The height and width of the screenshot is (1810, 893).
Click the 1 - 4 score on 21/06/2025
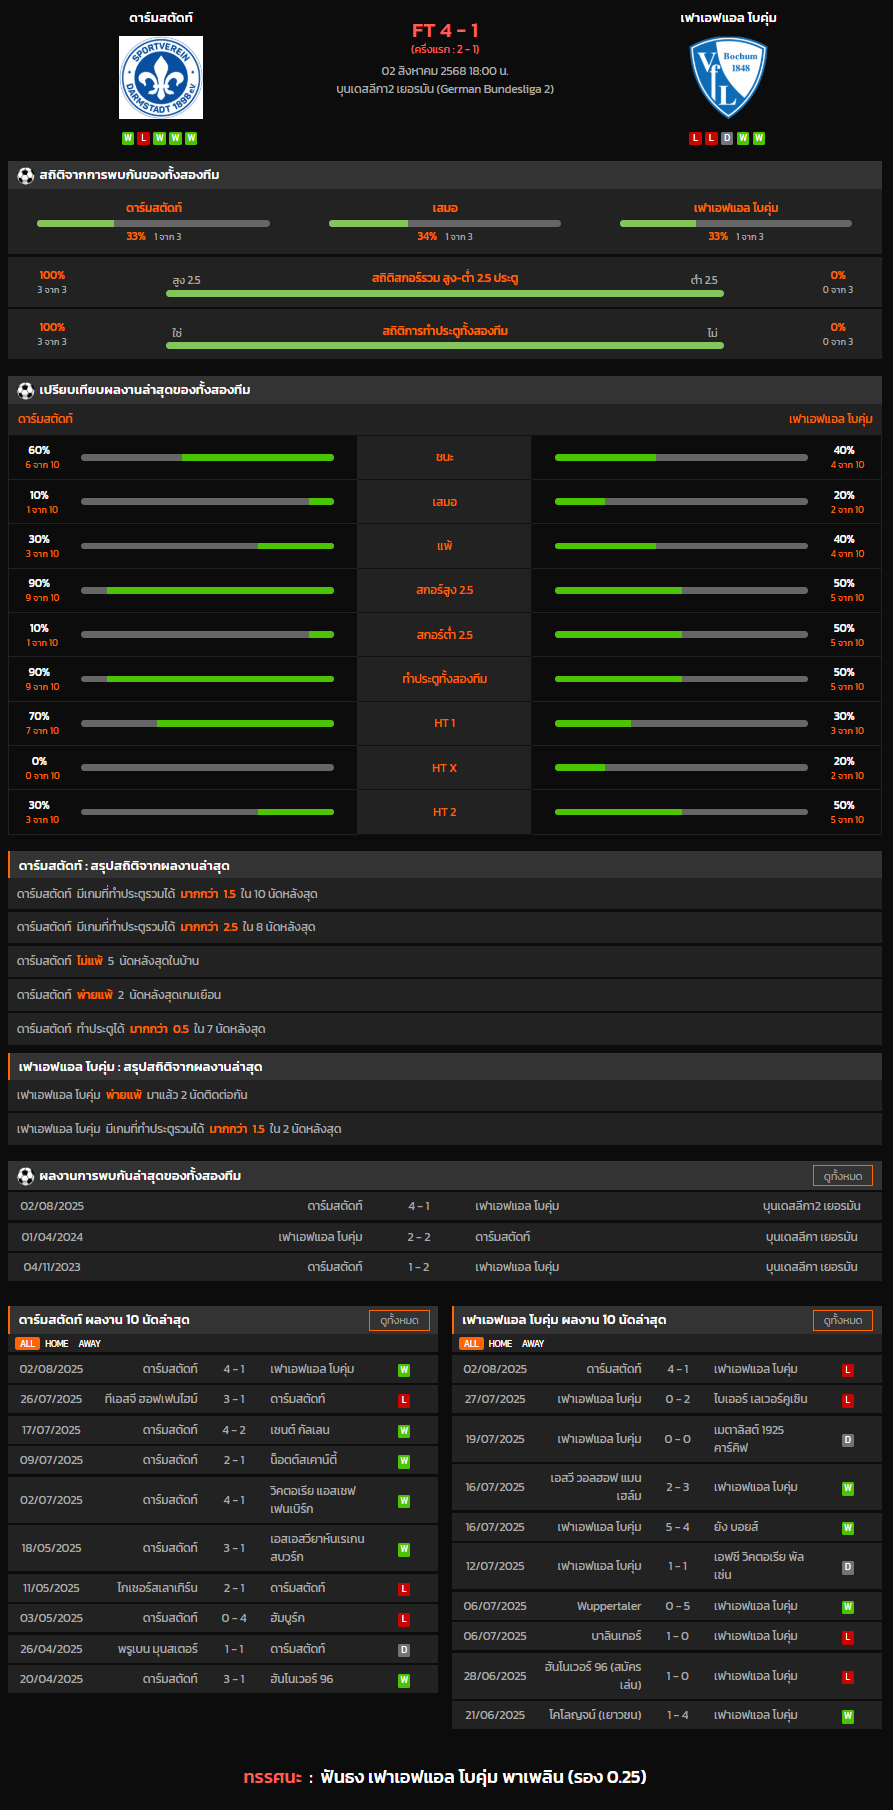click(678, 1715)
